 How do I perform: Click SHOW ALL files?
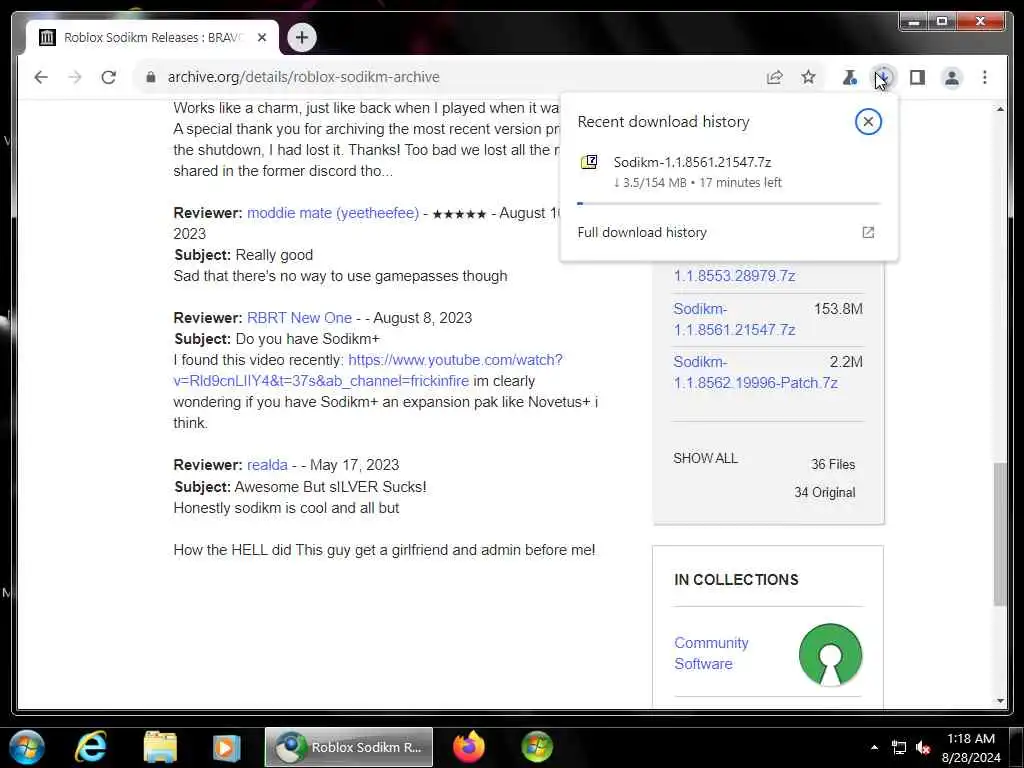pos(705,458)
